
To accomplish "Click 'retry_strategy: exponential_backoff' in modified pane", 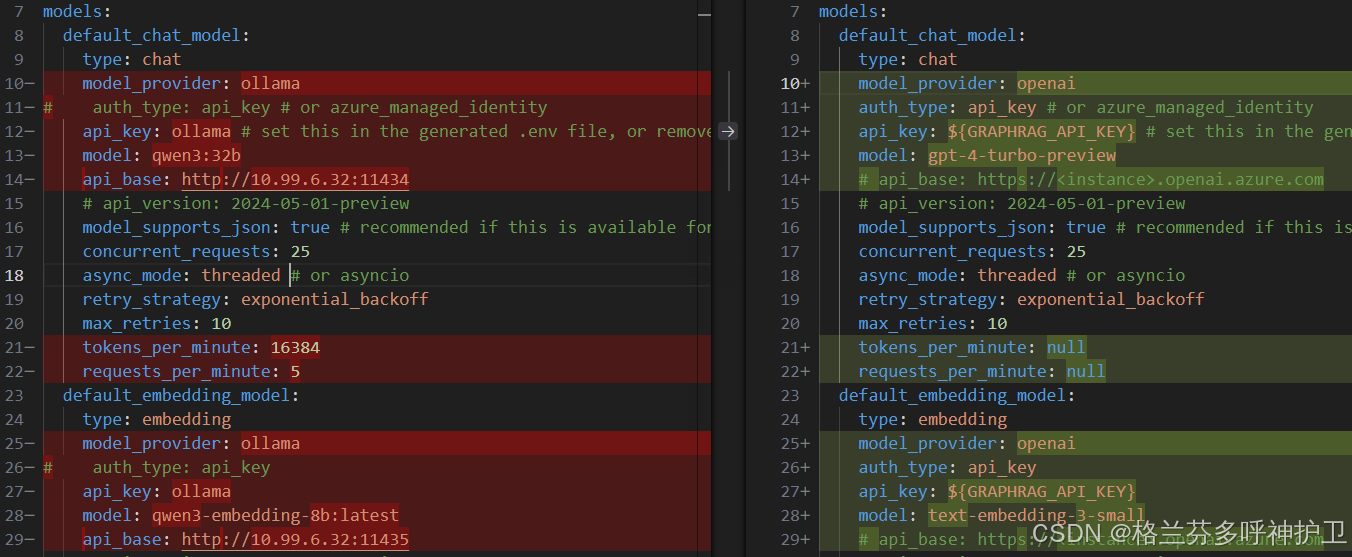I will click(x=1032, y=299).
